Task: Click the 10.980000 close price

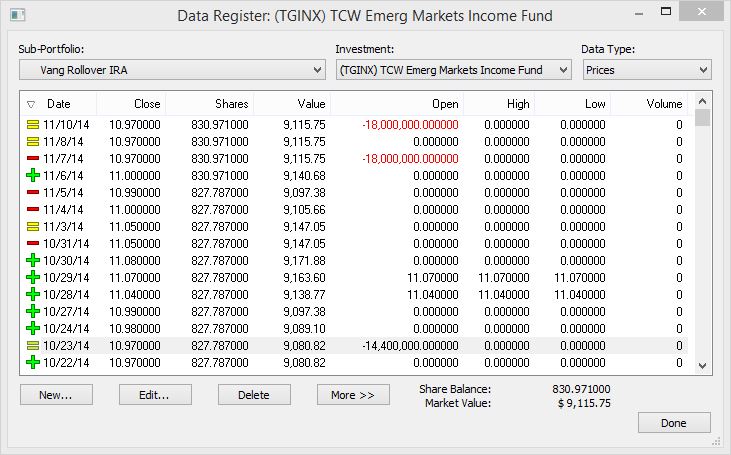Action: point(135,329)
